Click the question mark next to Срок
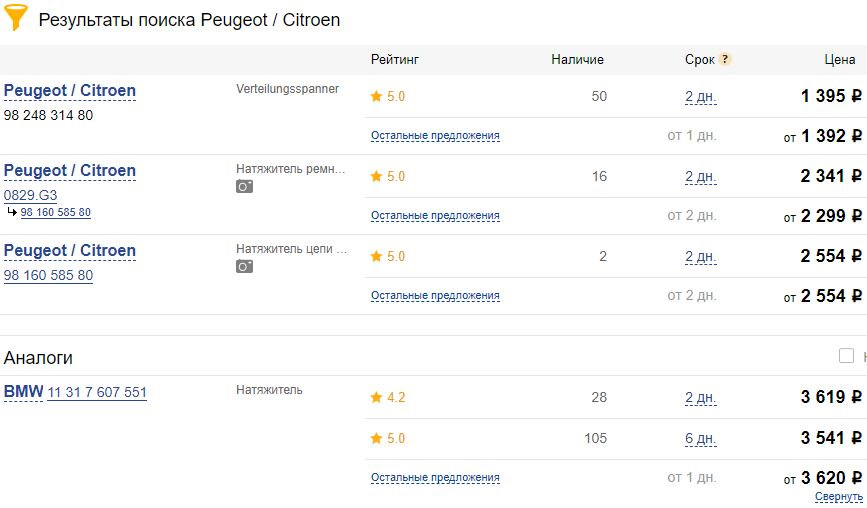The height and width of the screenshot is (508, 867). tap(725, 60)
